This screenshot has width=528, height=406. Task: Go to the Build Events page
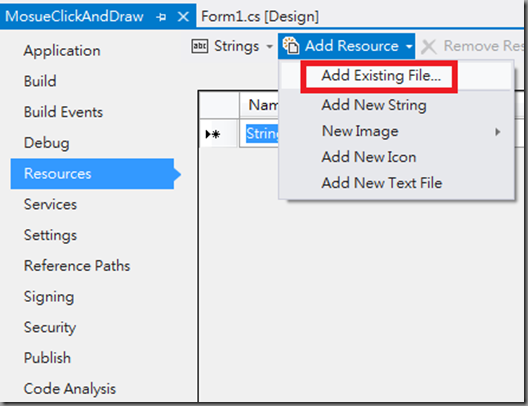pyautogui.click(x=63, y=112)
